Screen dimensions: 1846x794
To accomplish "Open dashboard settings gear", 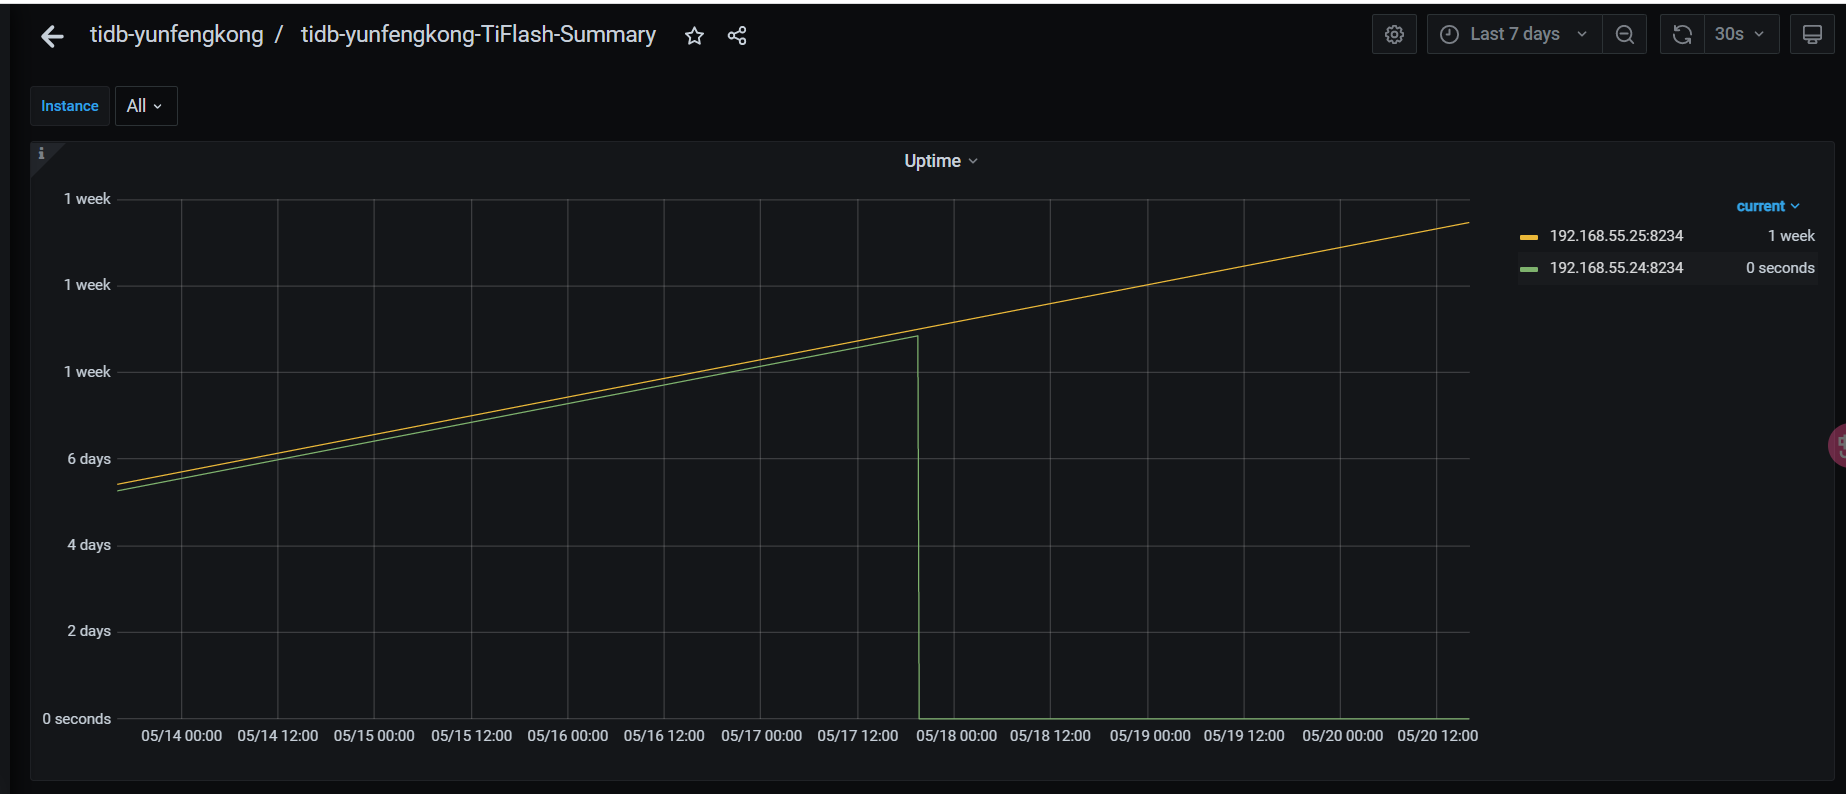I will pos(1394,35).
